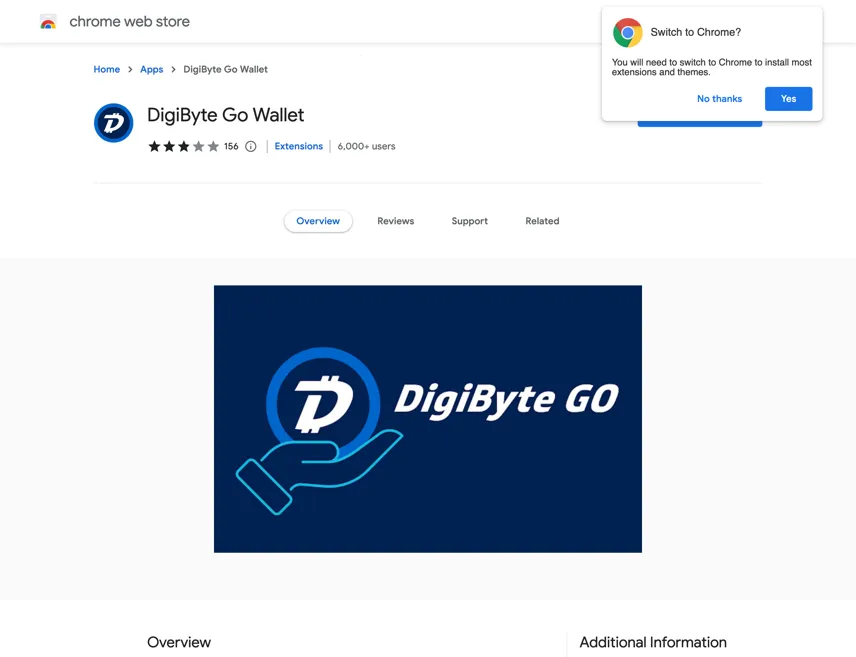The height and width of the screenshot is (657, 856).
Task: Click the Overview section heading
Action: (179, 642)
